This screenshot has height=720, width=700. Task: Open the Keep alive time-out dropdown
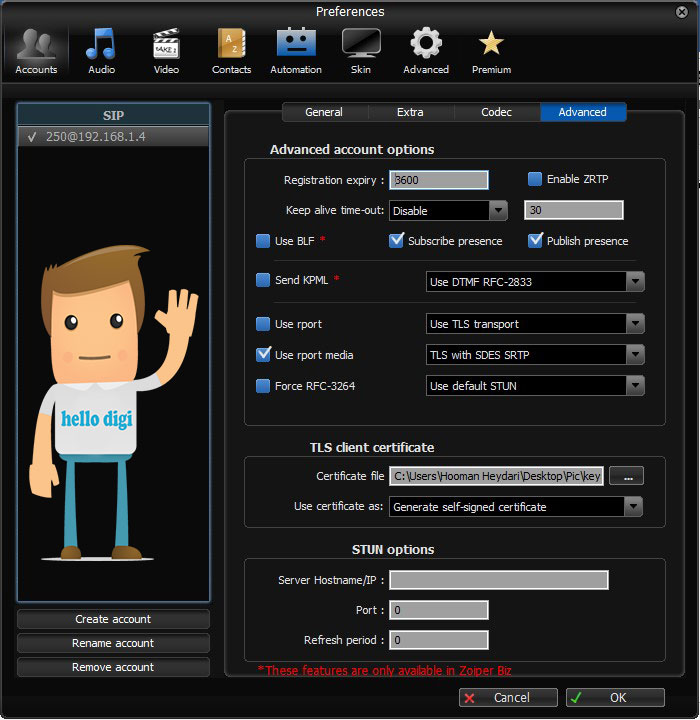click(448, 211)
